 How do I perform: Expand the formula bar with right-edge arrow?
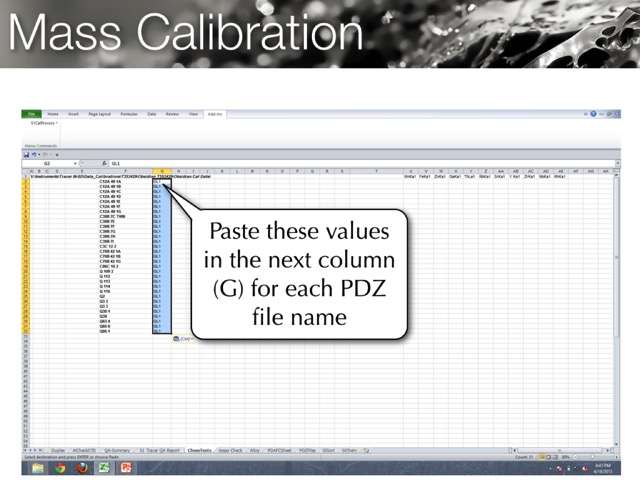click(617, 162)
